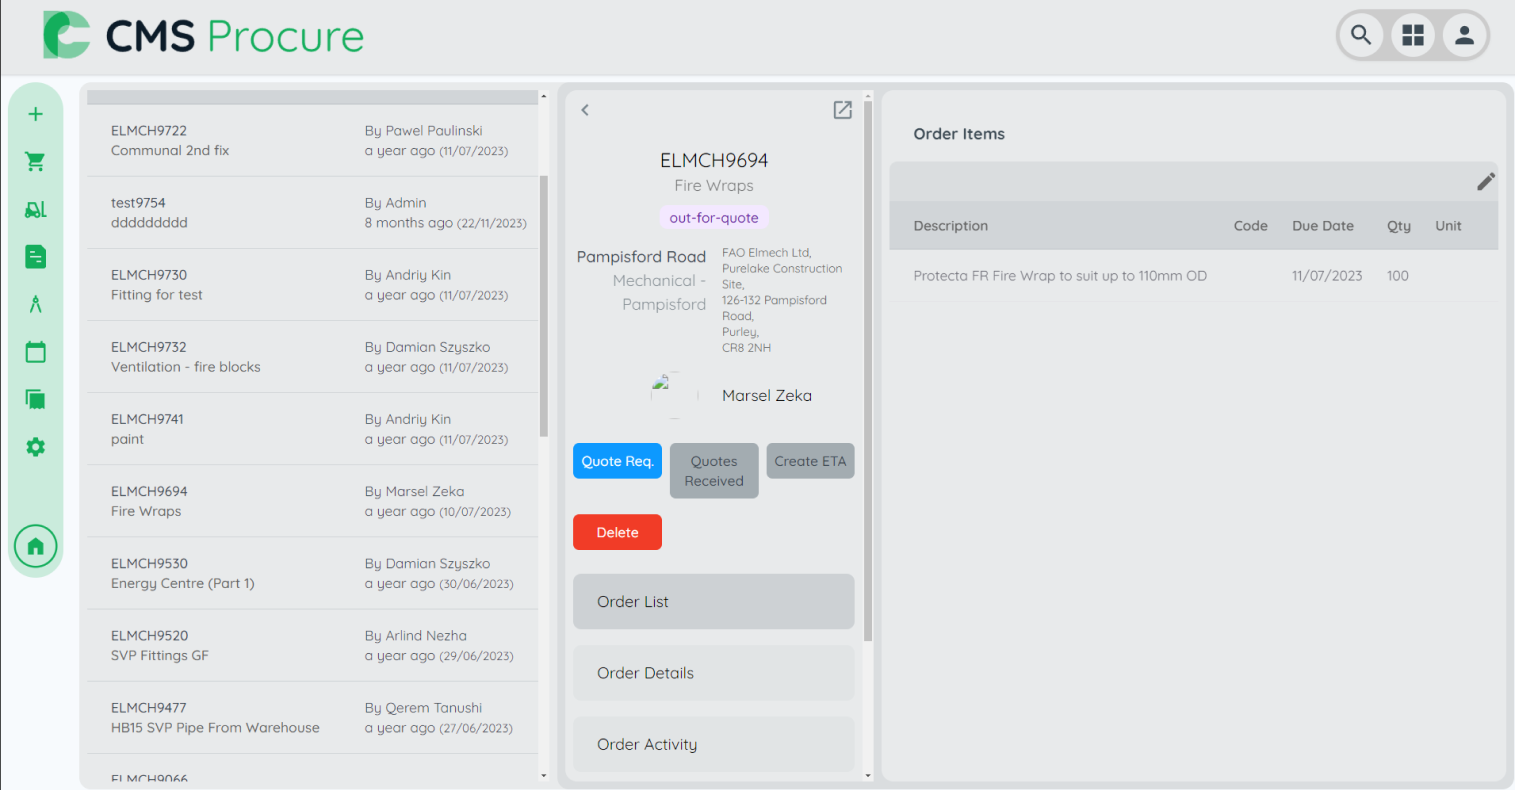Click the apps grid icon top right
This screenshot has height=790, width=1515.
[x=1413, y=35]
